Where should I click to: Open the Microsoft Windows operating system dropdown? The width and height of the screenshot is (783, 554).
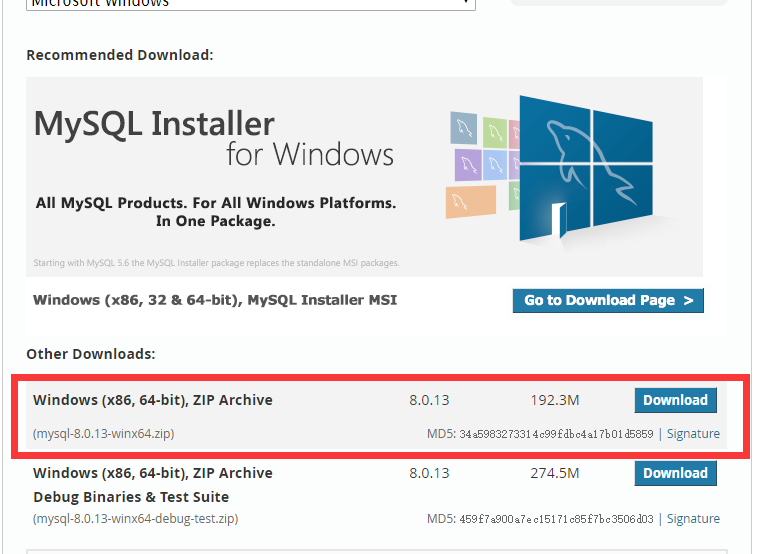tap(251, 4)
